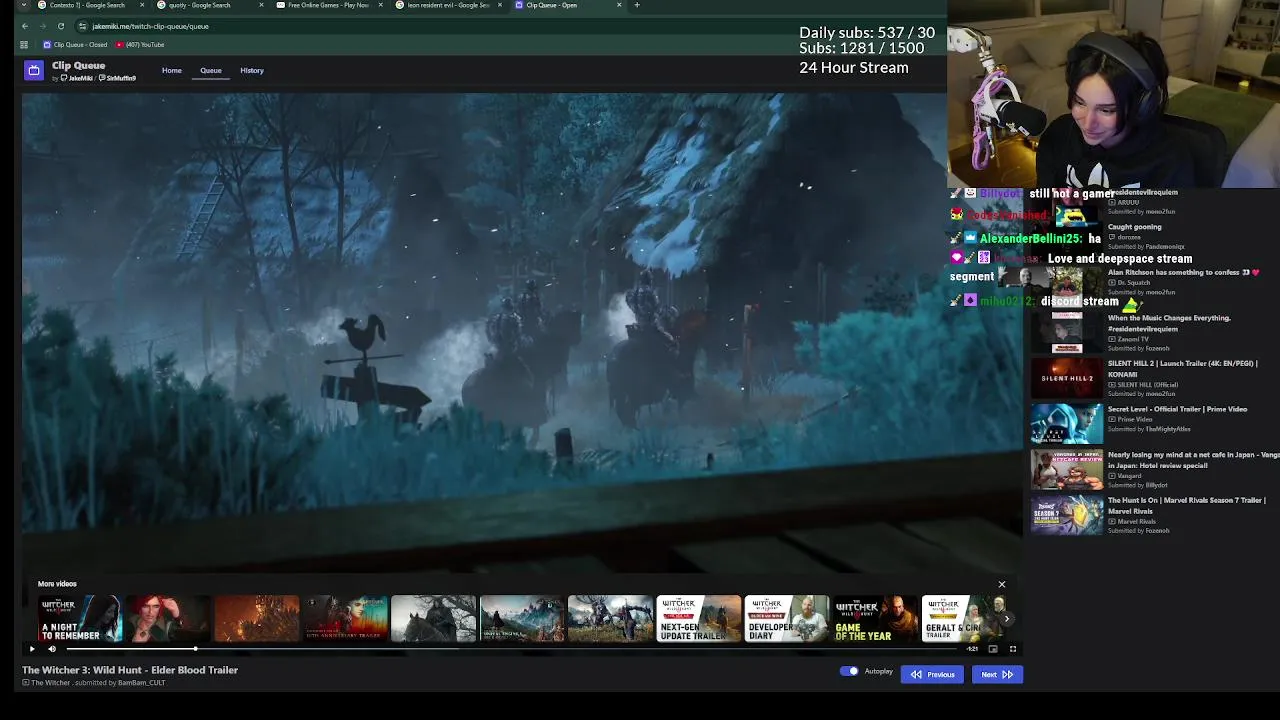The height and width of the screenshot is (720, 1280).
Task: Toggle the Autoplay switch
Action: (849, 671)
